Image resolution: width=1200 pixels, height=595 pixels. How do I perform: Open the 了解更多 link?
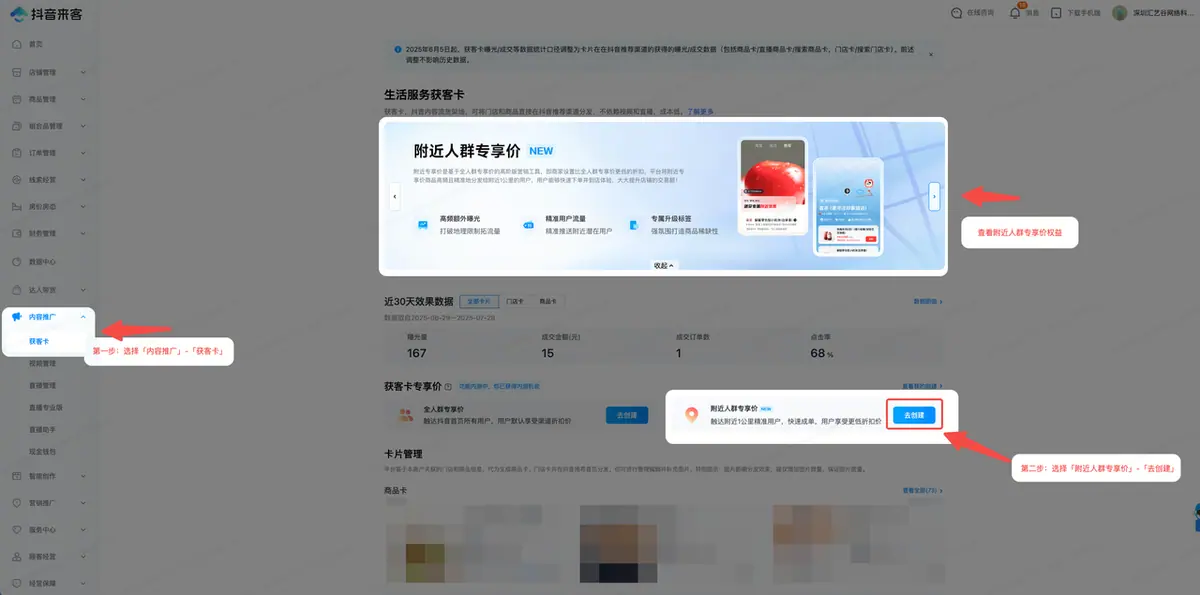(x=700, y=111)
